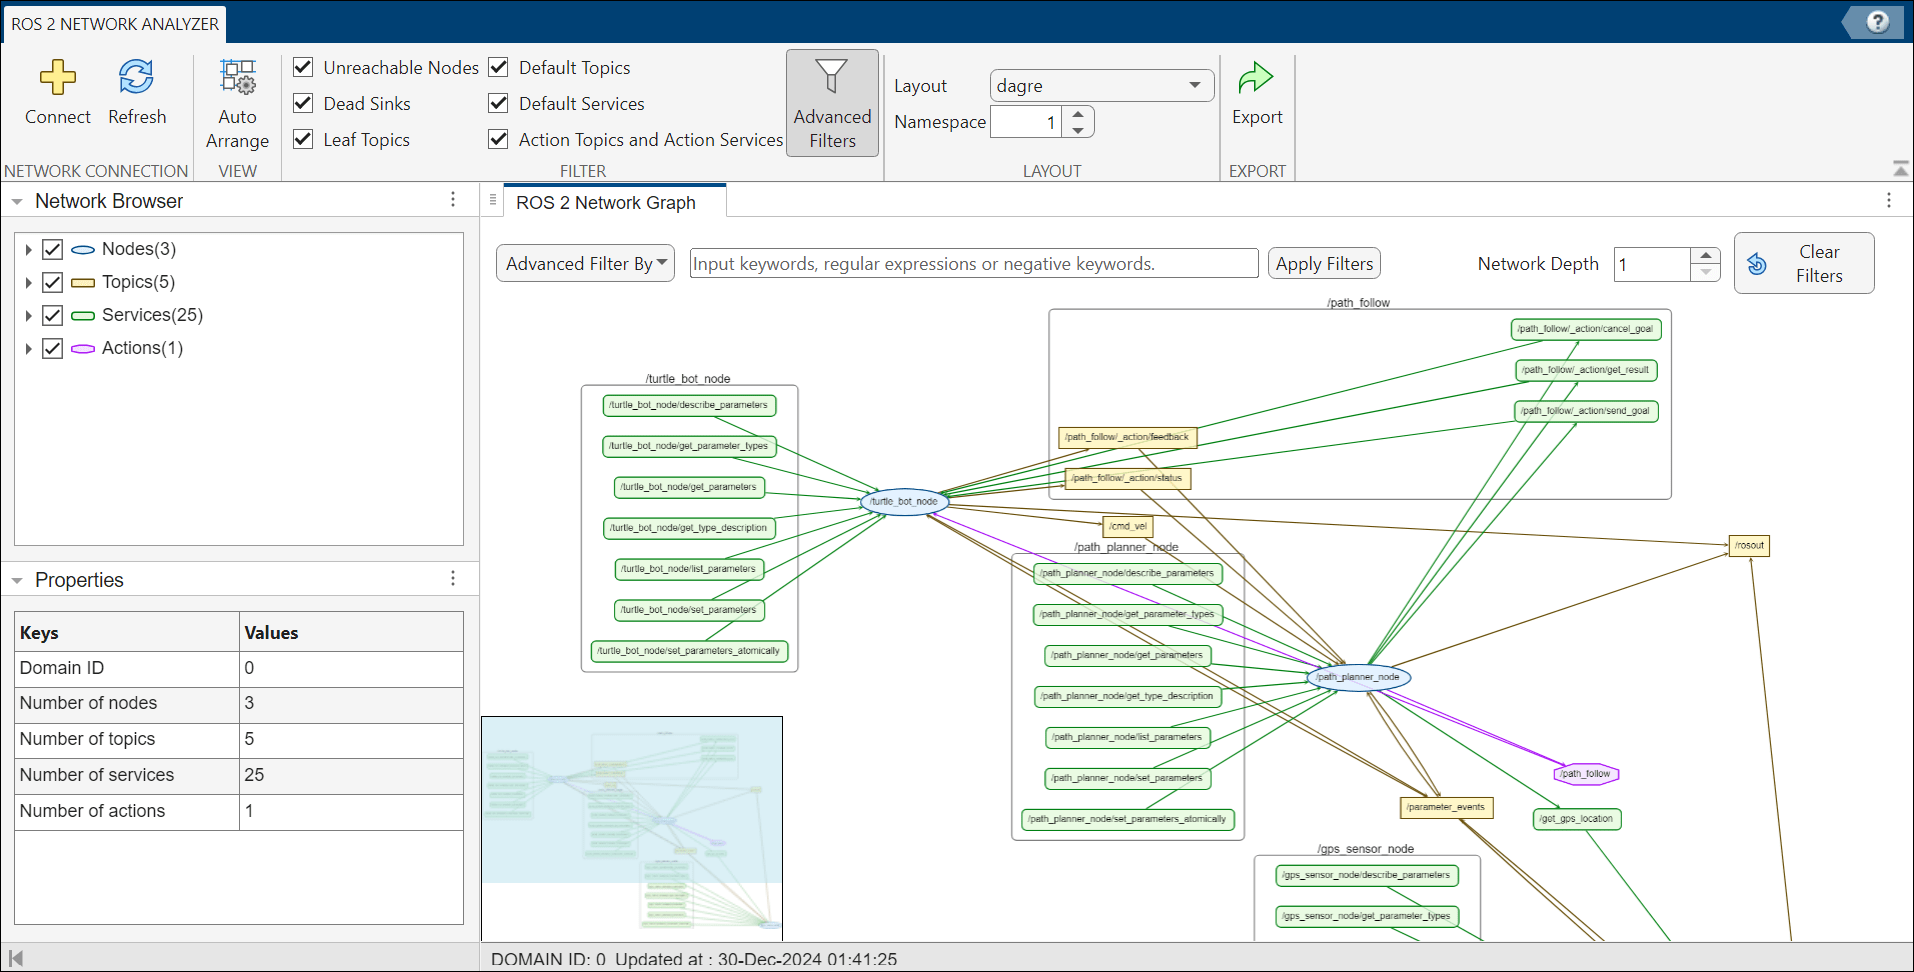Disable the Unreachable Nodes filter

click(304, 67)
